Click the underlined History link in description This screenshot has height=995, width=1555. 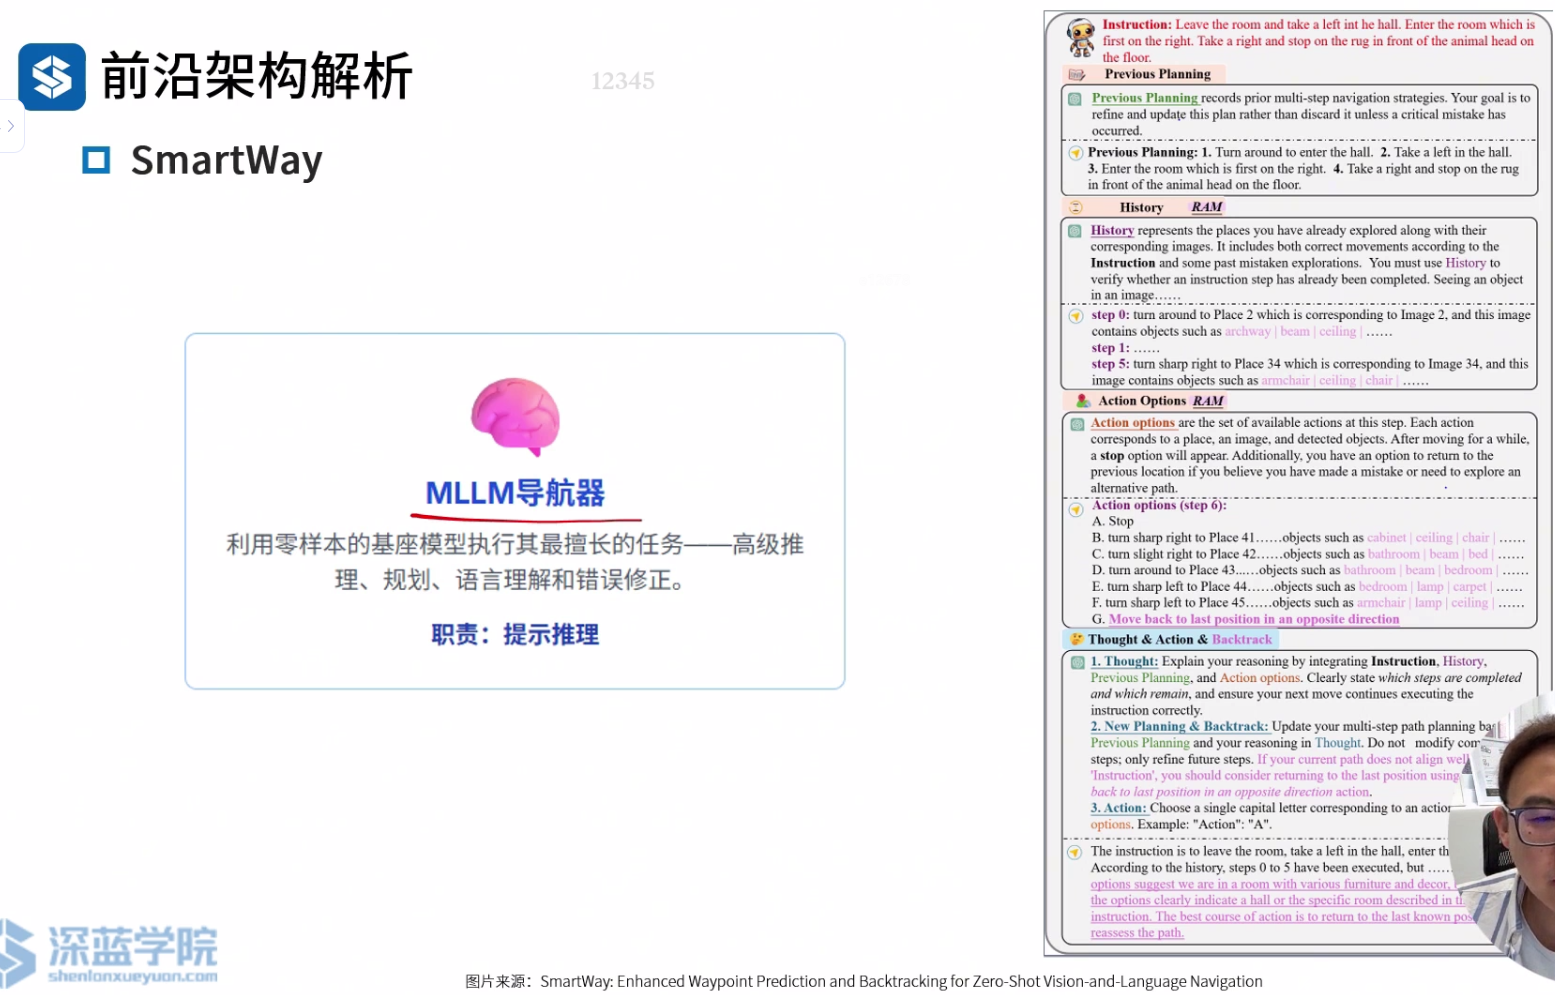(1112, 230)
